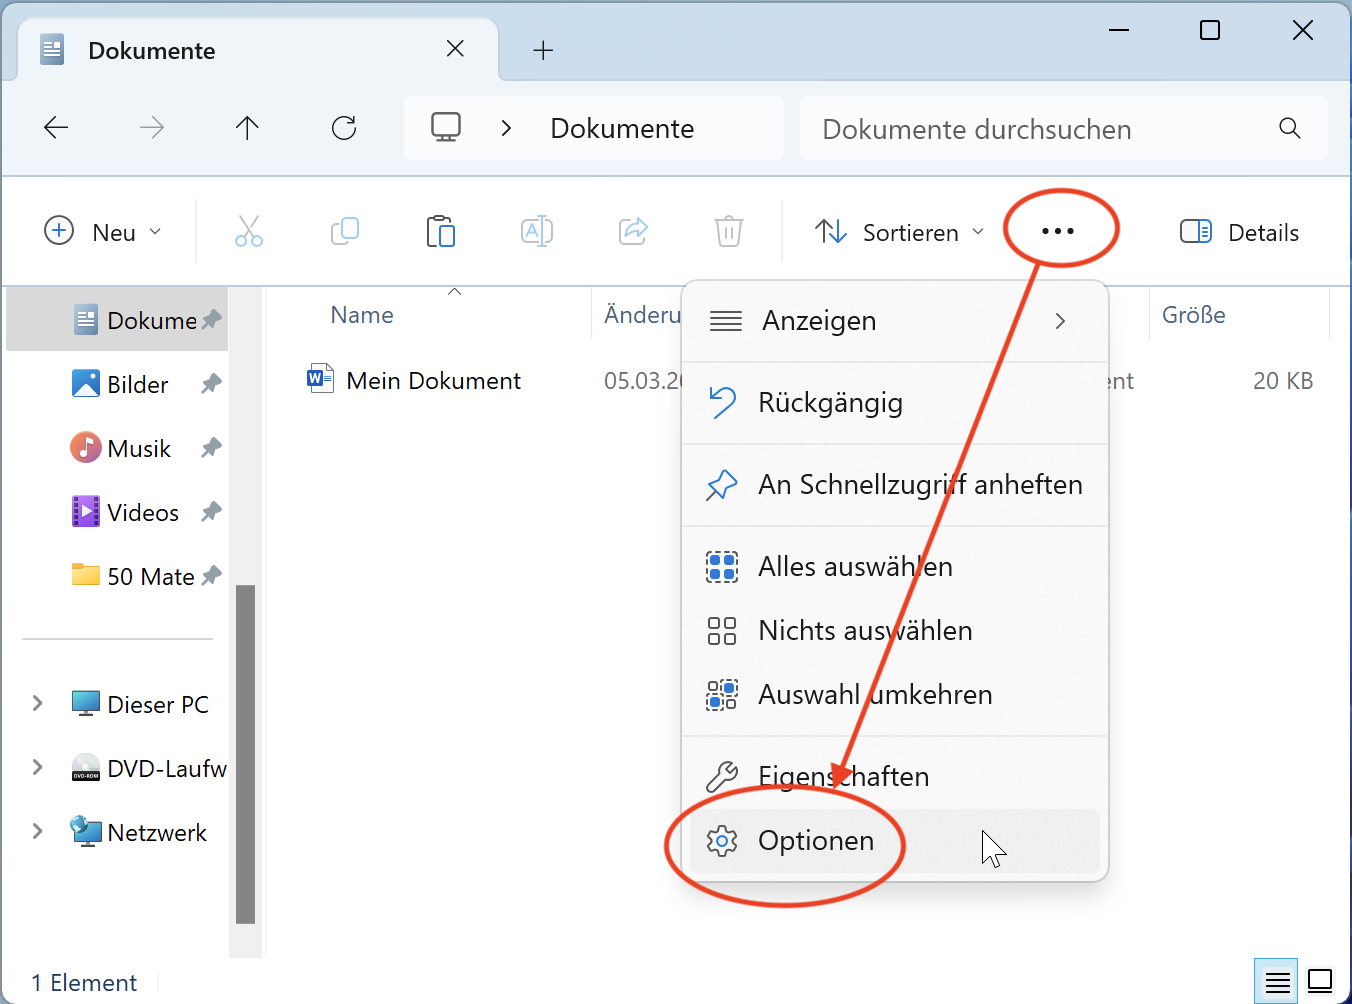Viewport: 1352px width, 1004px height.
Task: Switch to details list view in status bar
Action: pos(1277,981)
